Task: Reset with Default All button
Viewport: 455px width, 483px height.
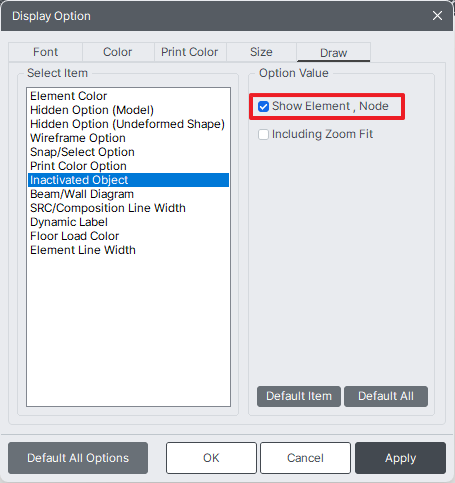Action: click(x=386, y=396)
